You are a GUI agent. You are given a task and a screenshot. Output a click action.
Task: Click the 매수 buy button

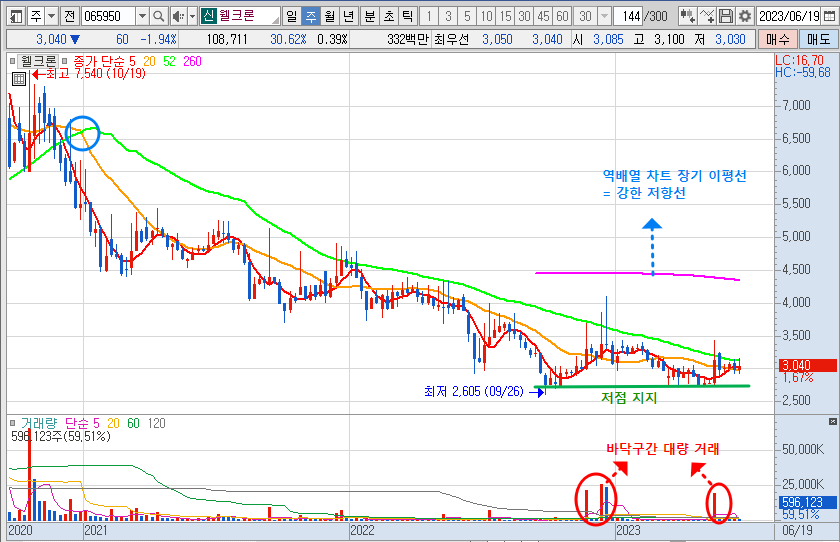[777, 39]
